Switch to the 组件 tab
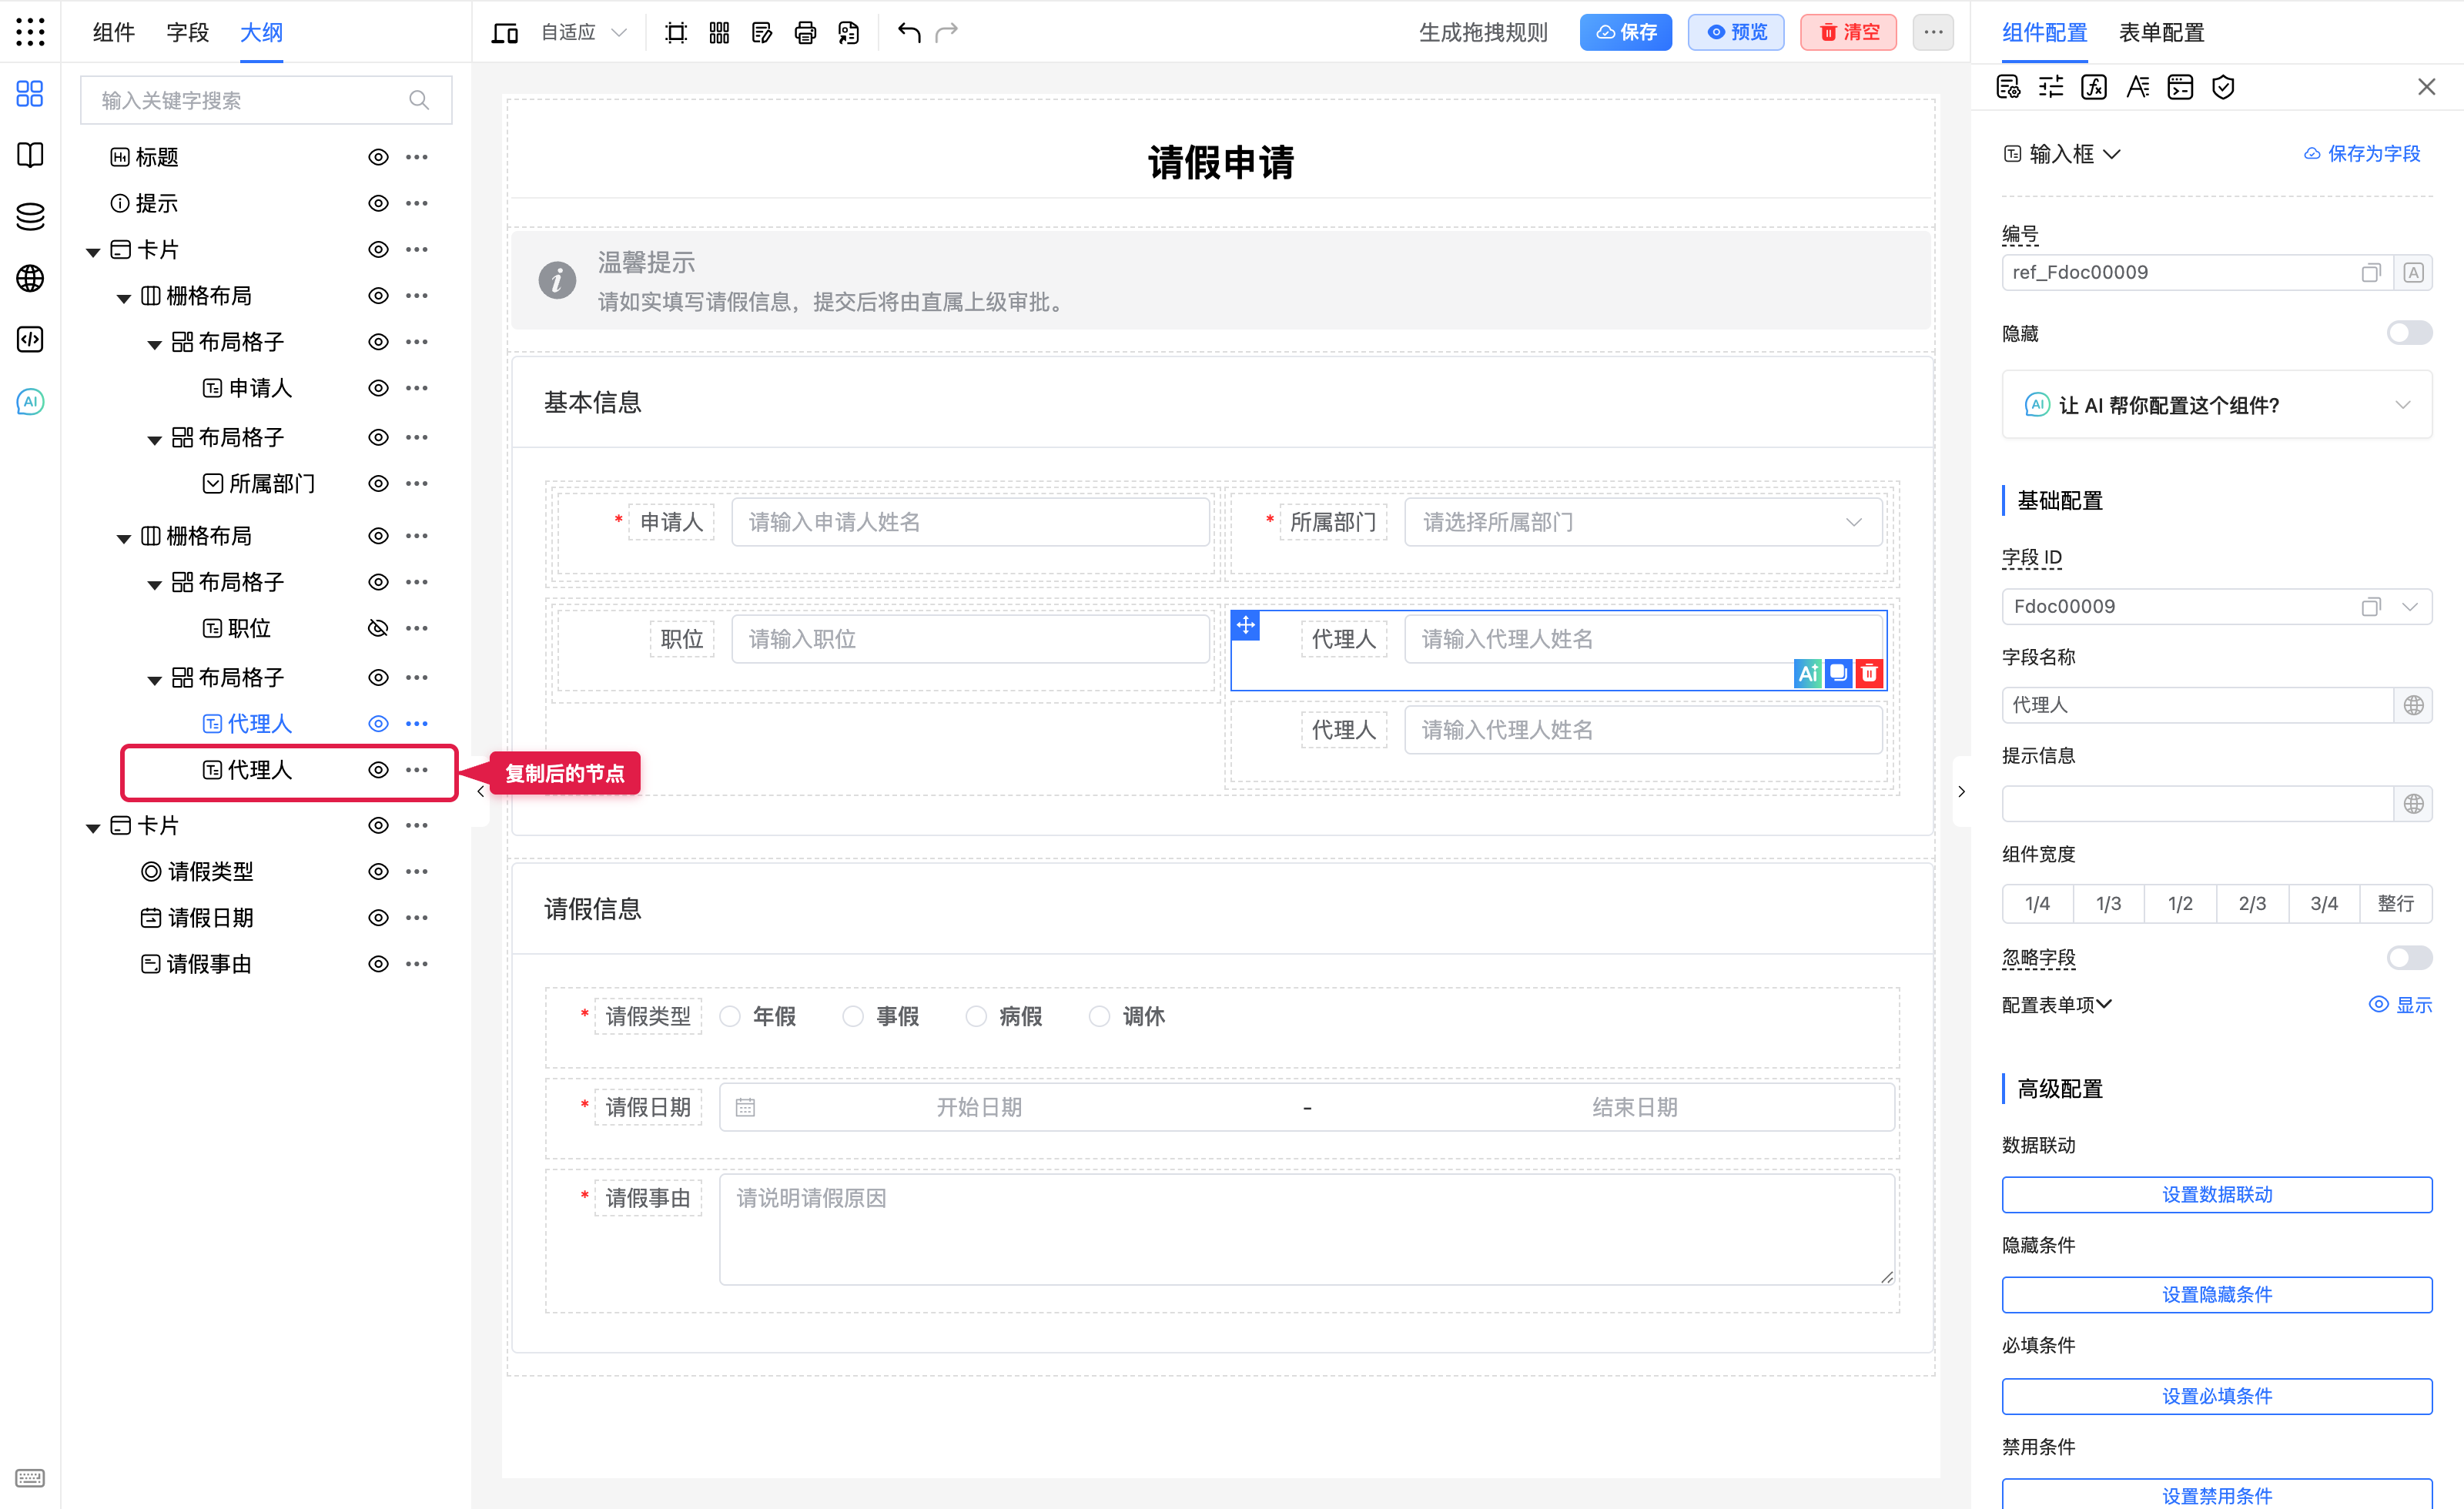The width and height of the screenshot is (2464, 1509). [x=113, y=32]
